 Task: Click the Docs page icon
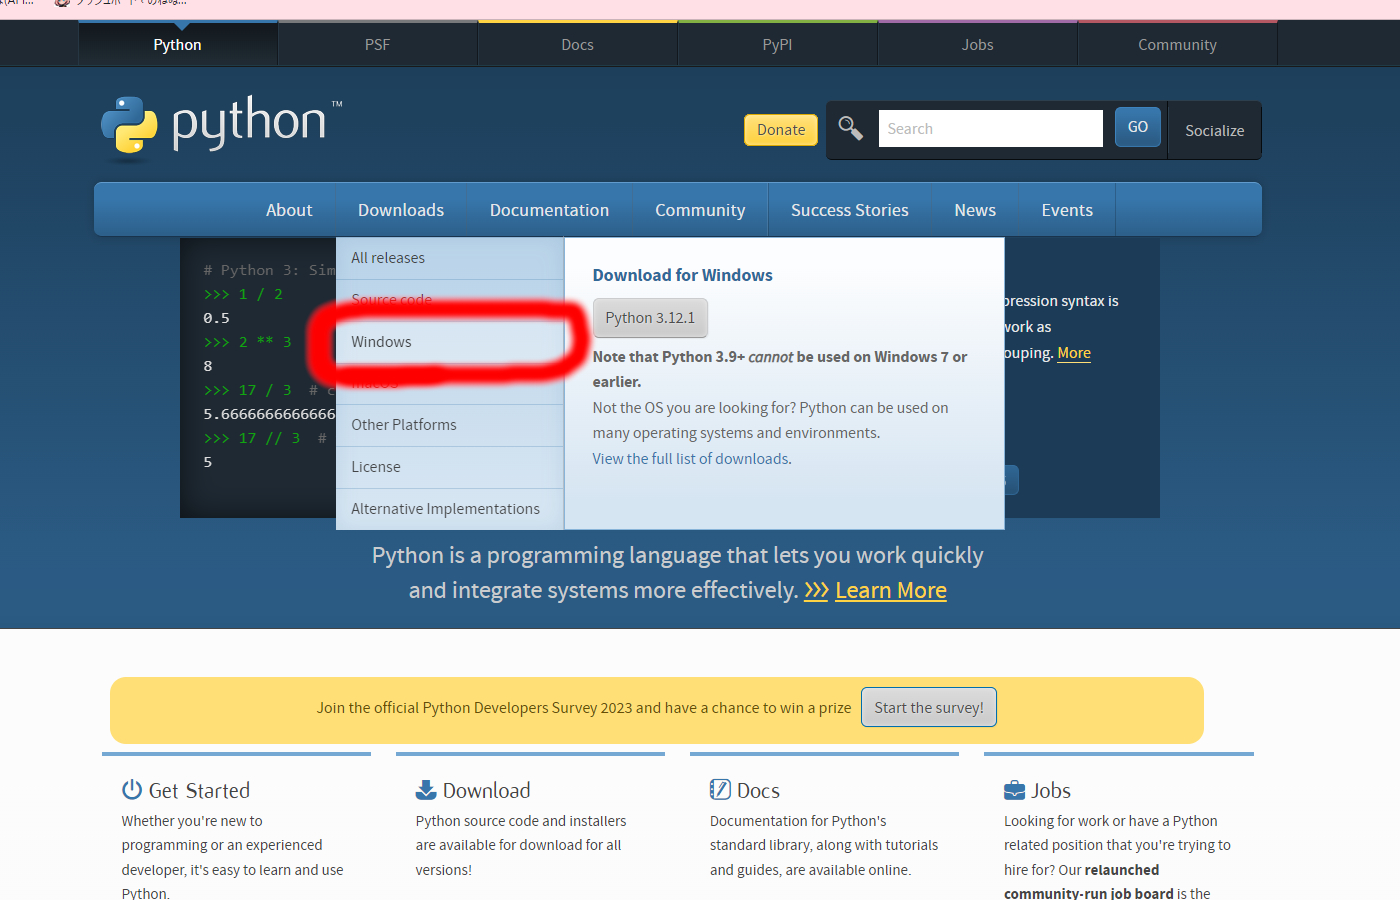coord(719,789)
